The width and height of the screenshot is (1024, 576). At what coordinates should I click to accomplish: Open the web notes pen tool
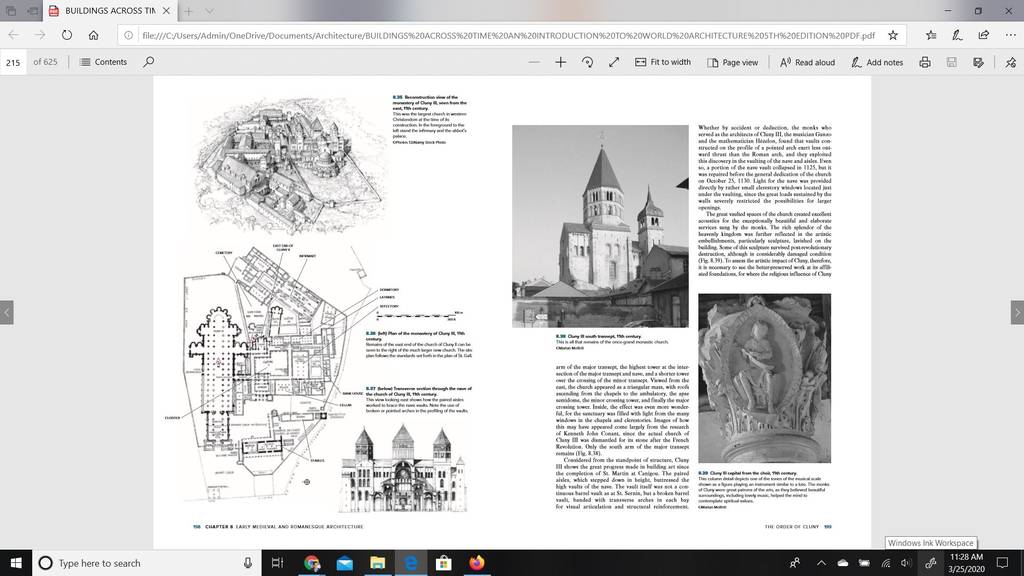click(x=957, y=35)
